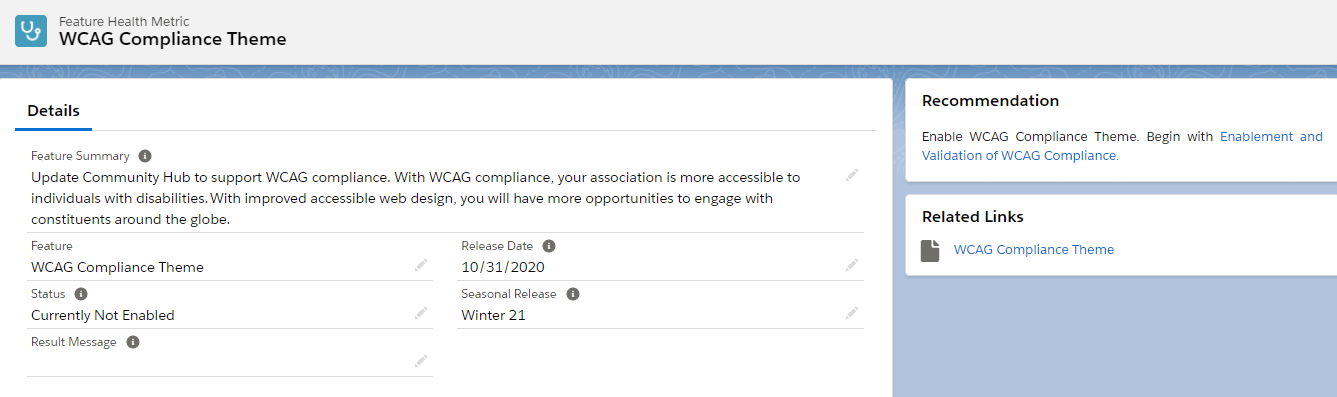Click the Feature Health Metric stethoscope icon
This screenshot has height=397, width=1337.
[31, 30]
